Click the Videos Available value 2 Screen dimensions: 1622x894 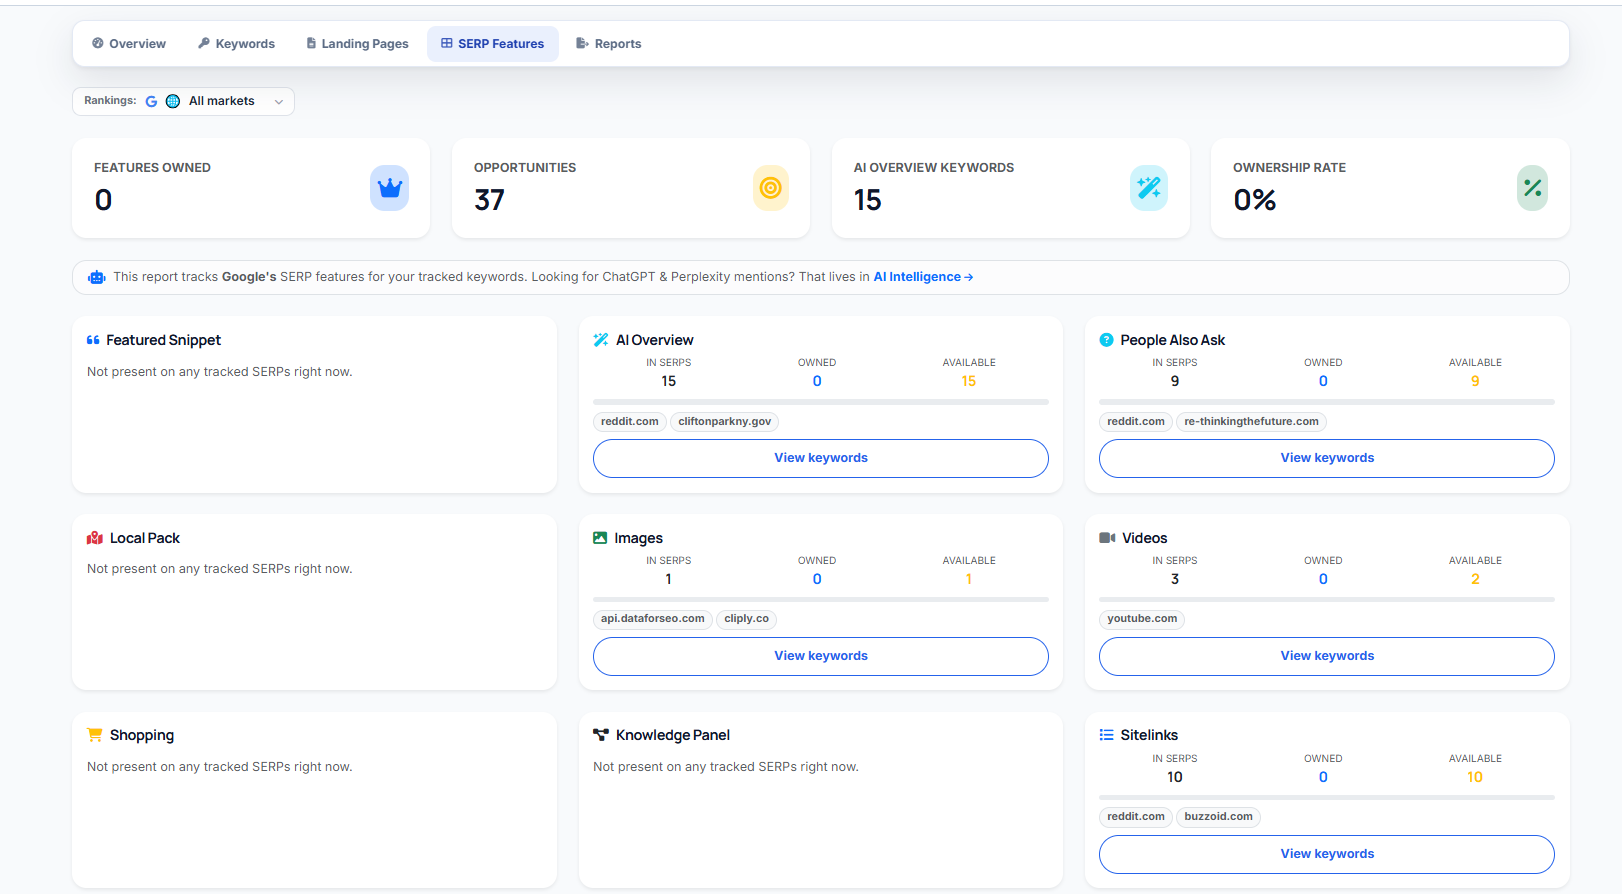1475,579
